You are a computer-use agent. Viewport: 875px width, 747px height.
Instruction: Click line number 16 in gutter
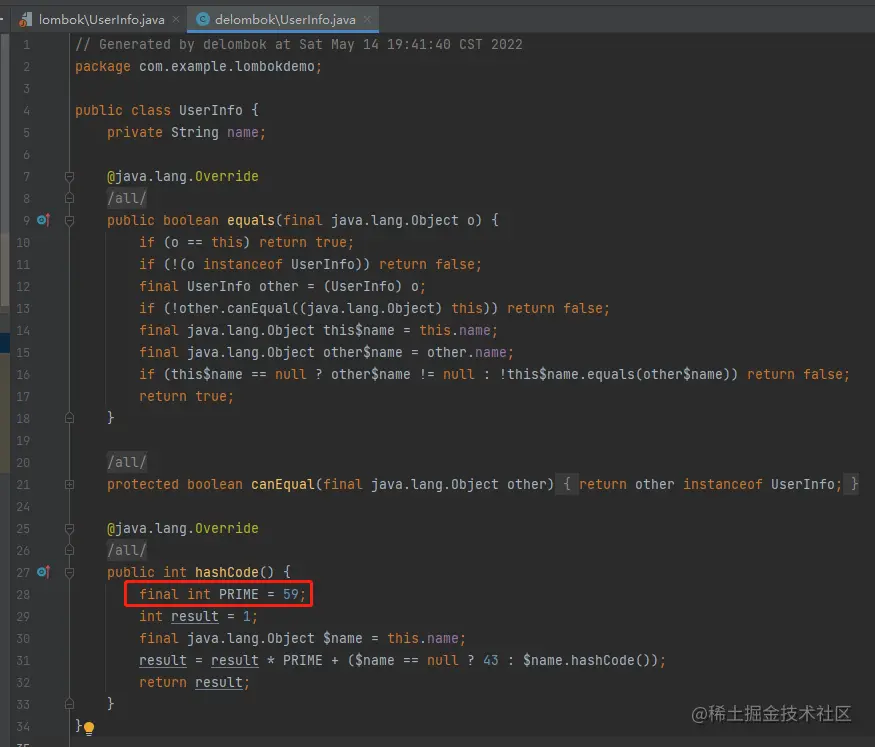(x=23, y=375)
